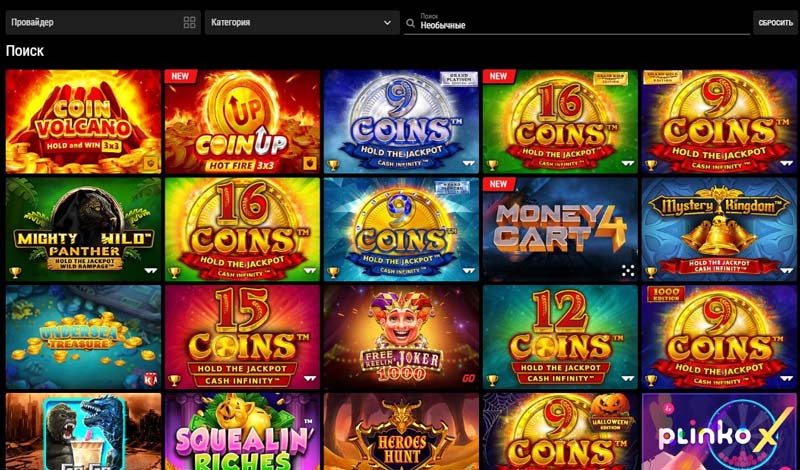Open the Провайдер dropdown
800x470 pixels.
103,22
